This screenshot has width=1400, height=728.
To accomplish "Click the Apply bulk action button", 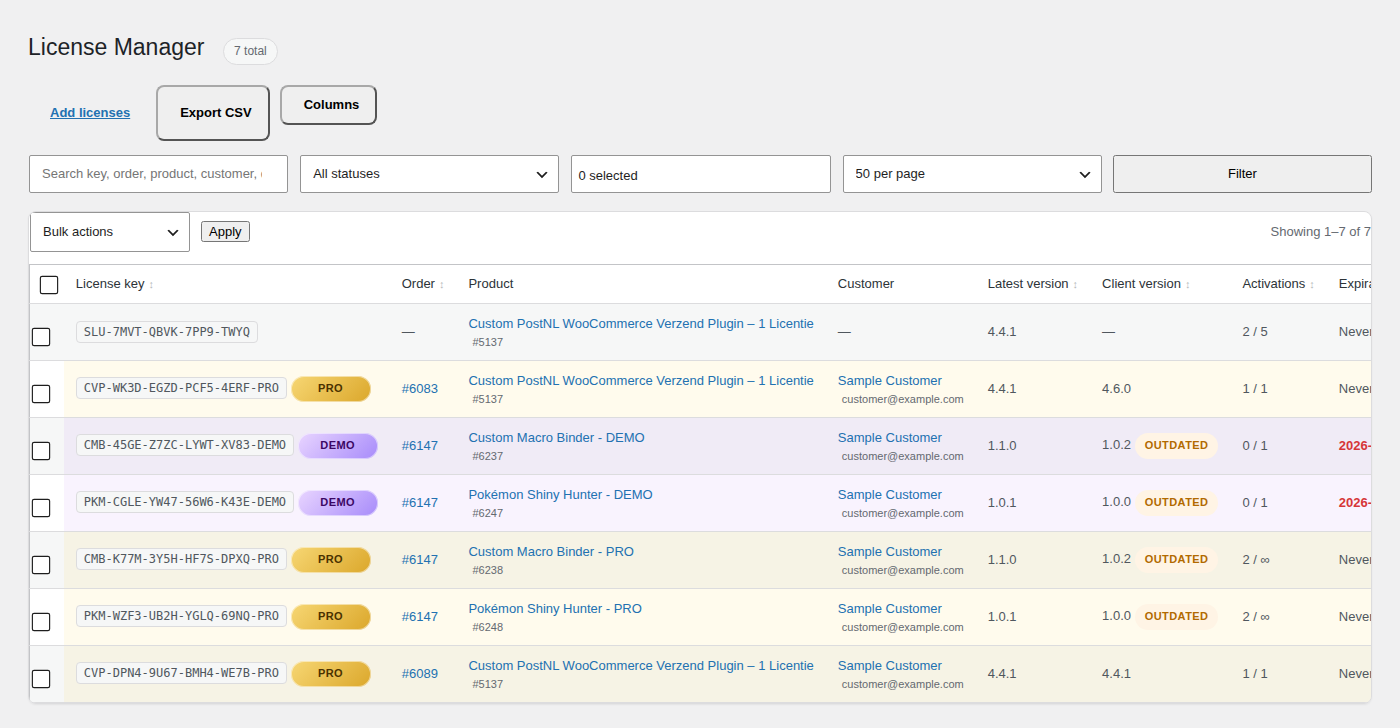I will (225, 232).
